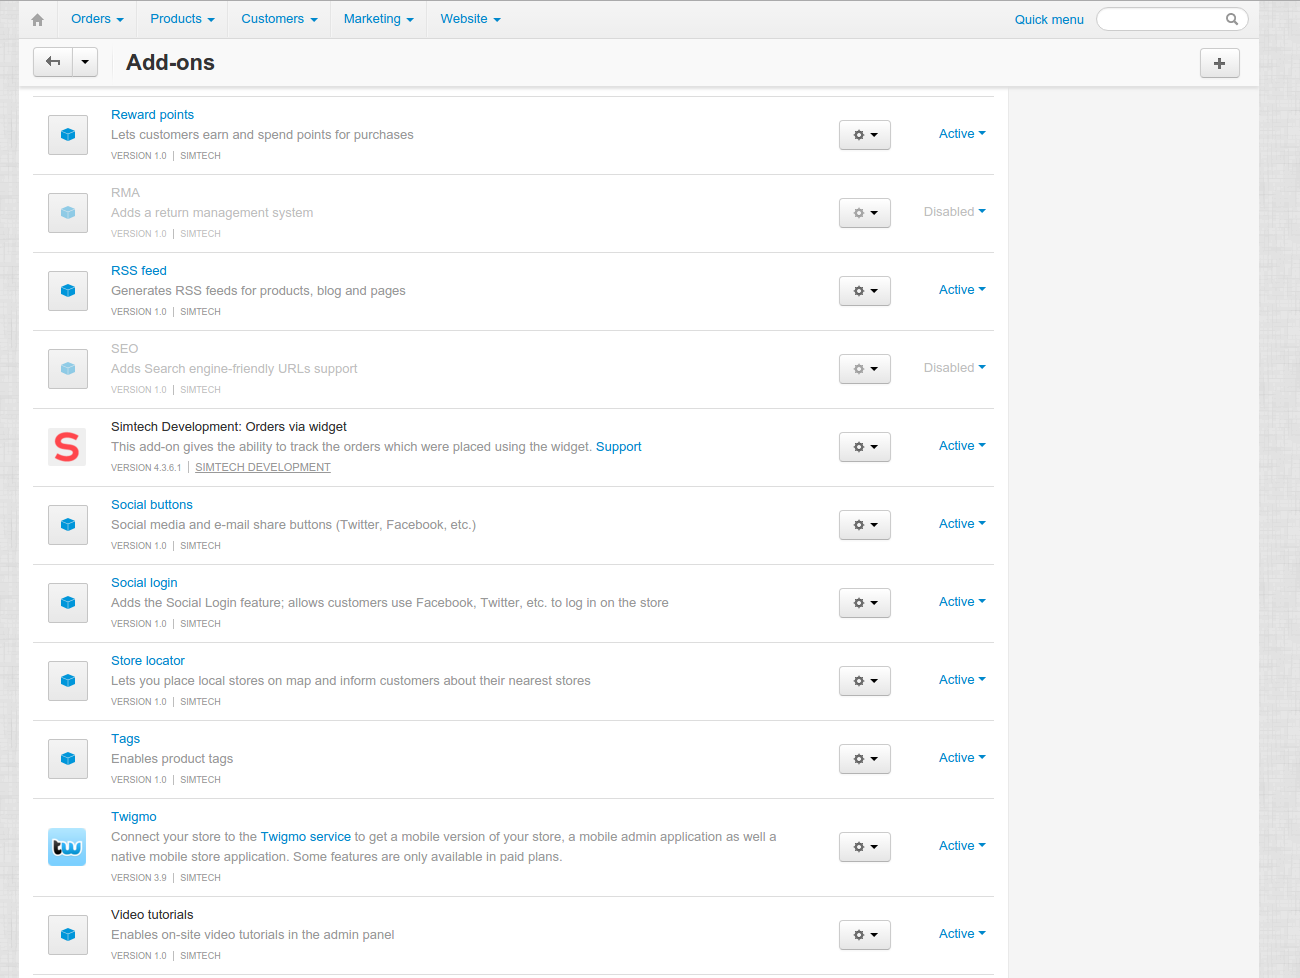Open gear menu for Social login
Viewport: 1300px width, 978px height.
[865, 603]
